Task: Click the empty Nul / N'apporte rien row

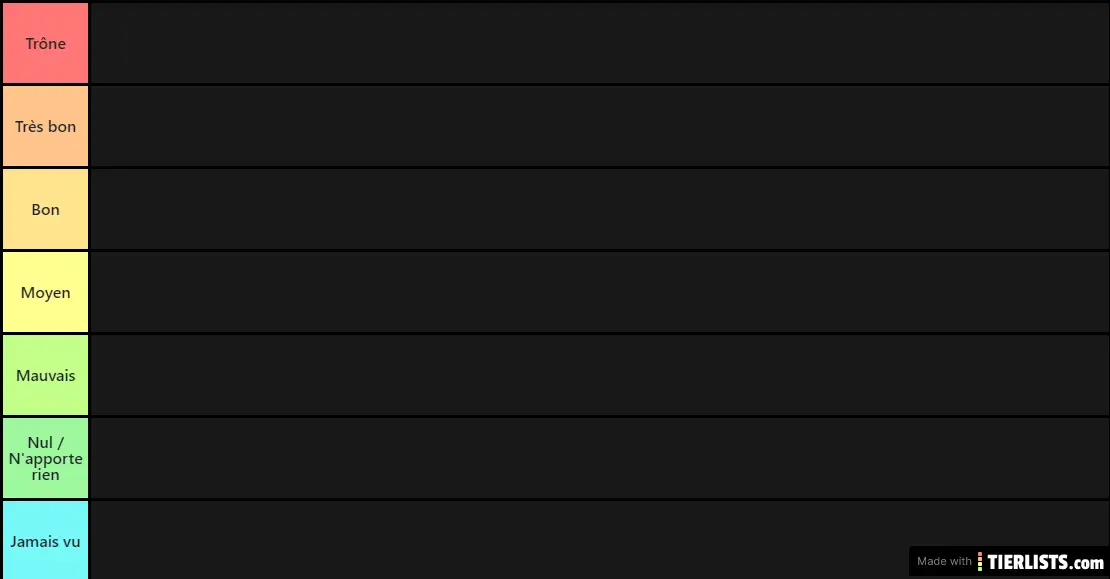Action: pyautogui.click(x=598, y=458)
